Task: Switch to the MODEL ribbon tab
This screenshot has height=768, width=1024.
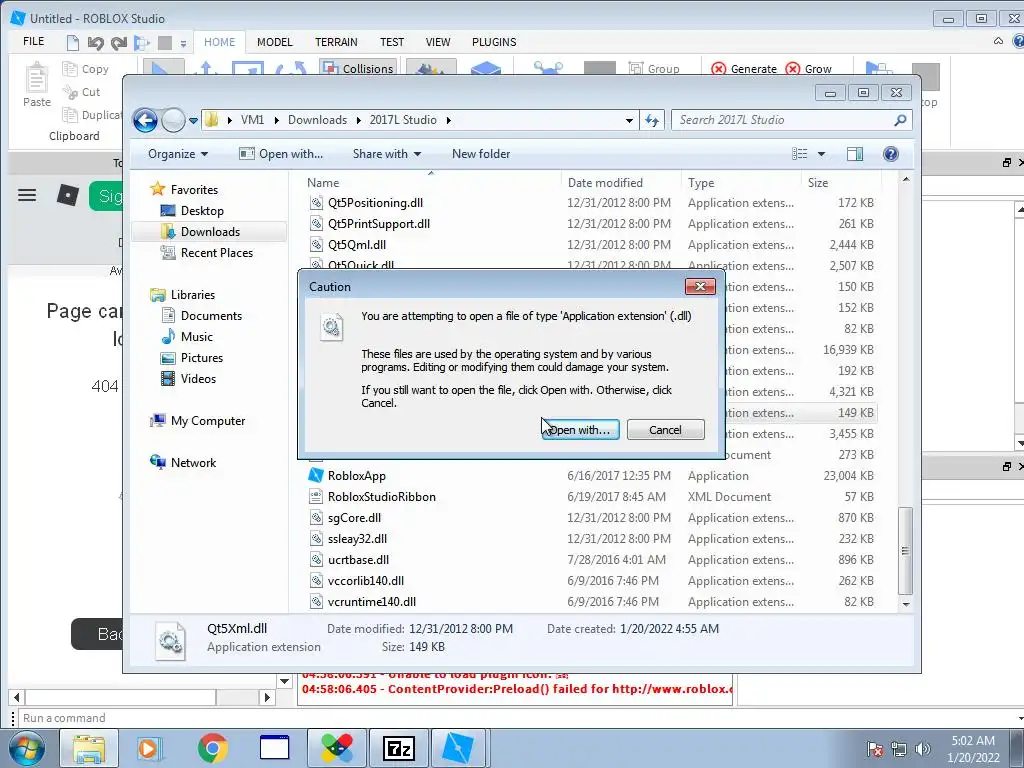Action: pyautogui.click(x=274, y=42)
